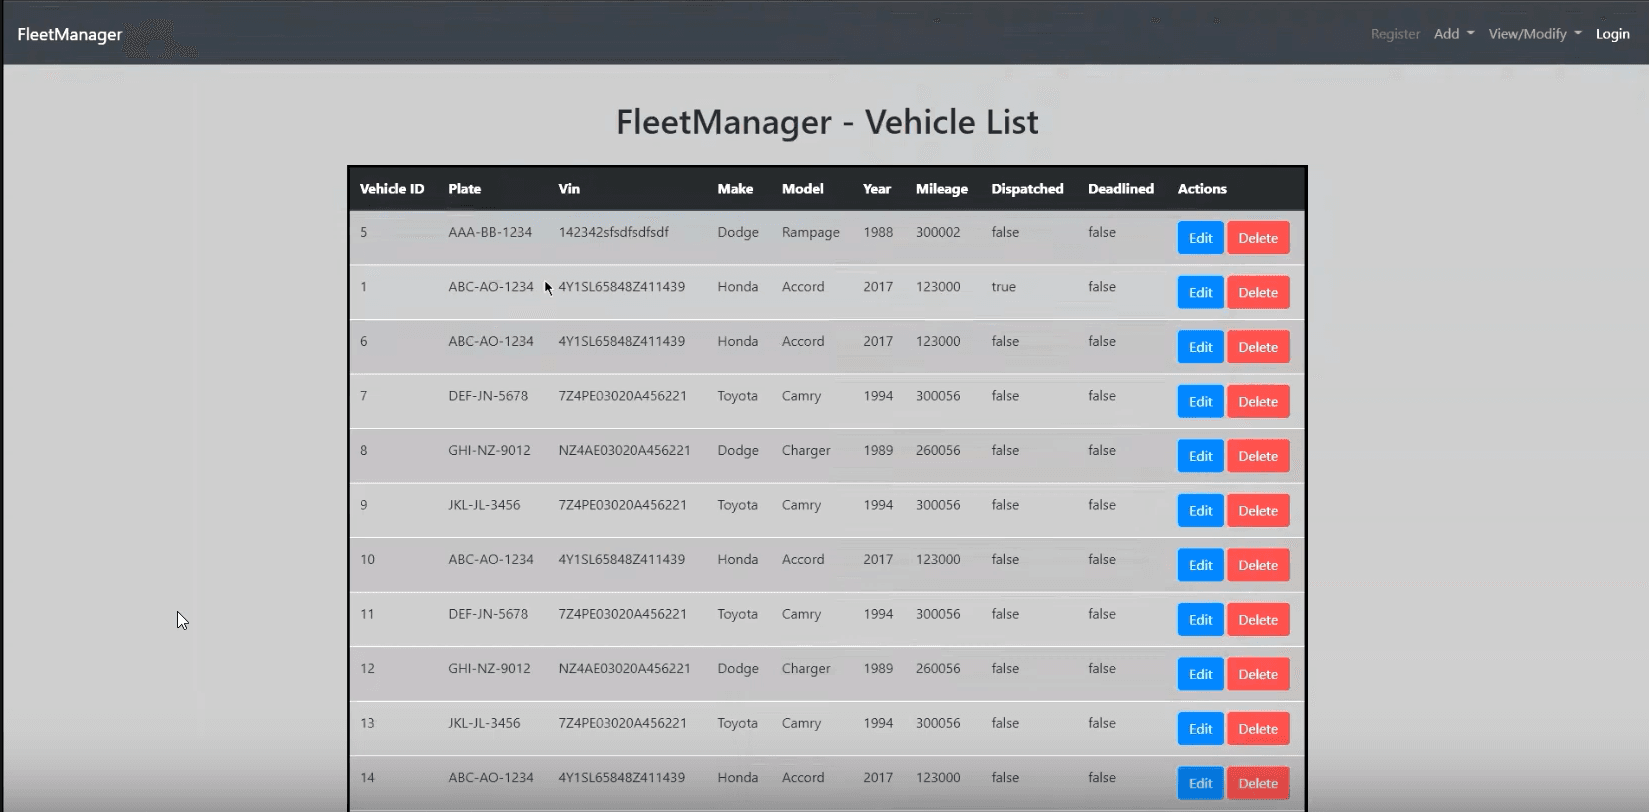The width and height of the screenshot is (1649, 812).
Task: Click the Actions column header
Action: click(x=1202, y=189)
